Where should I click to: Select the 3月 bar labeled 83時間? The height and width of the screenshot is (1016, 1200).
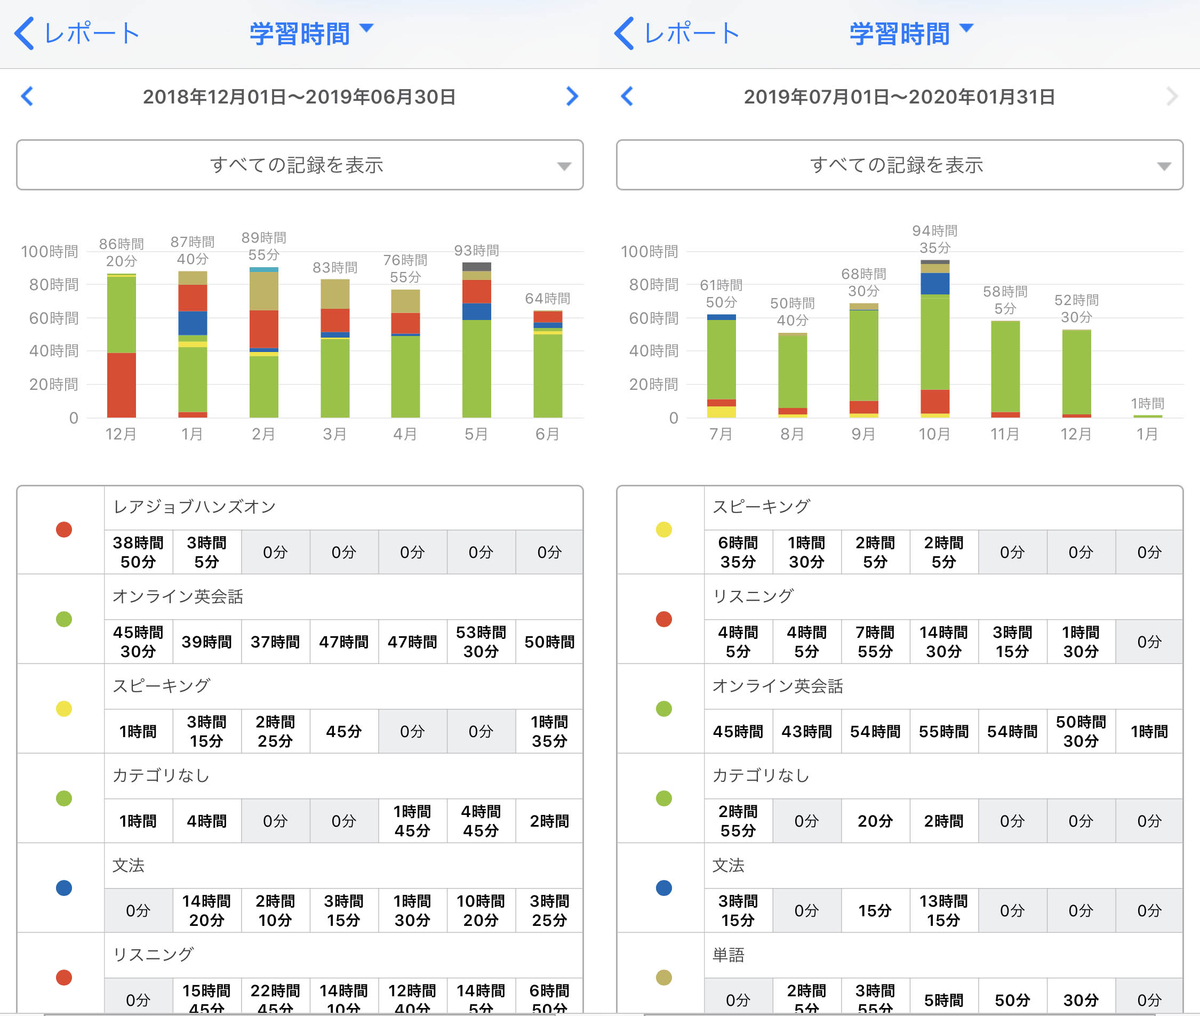(x=335, y=348)
